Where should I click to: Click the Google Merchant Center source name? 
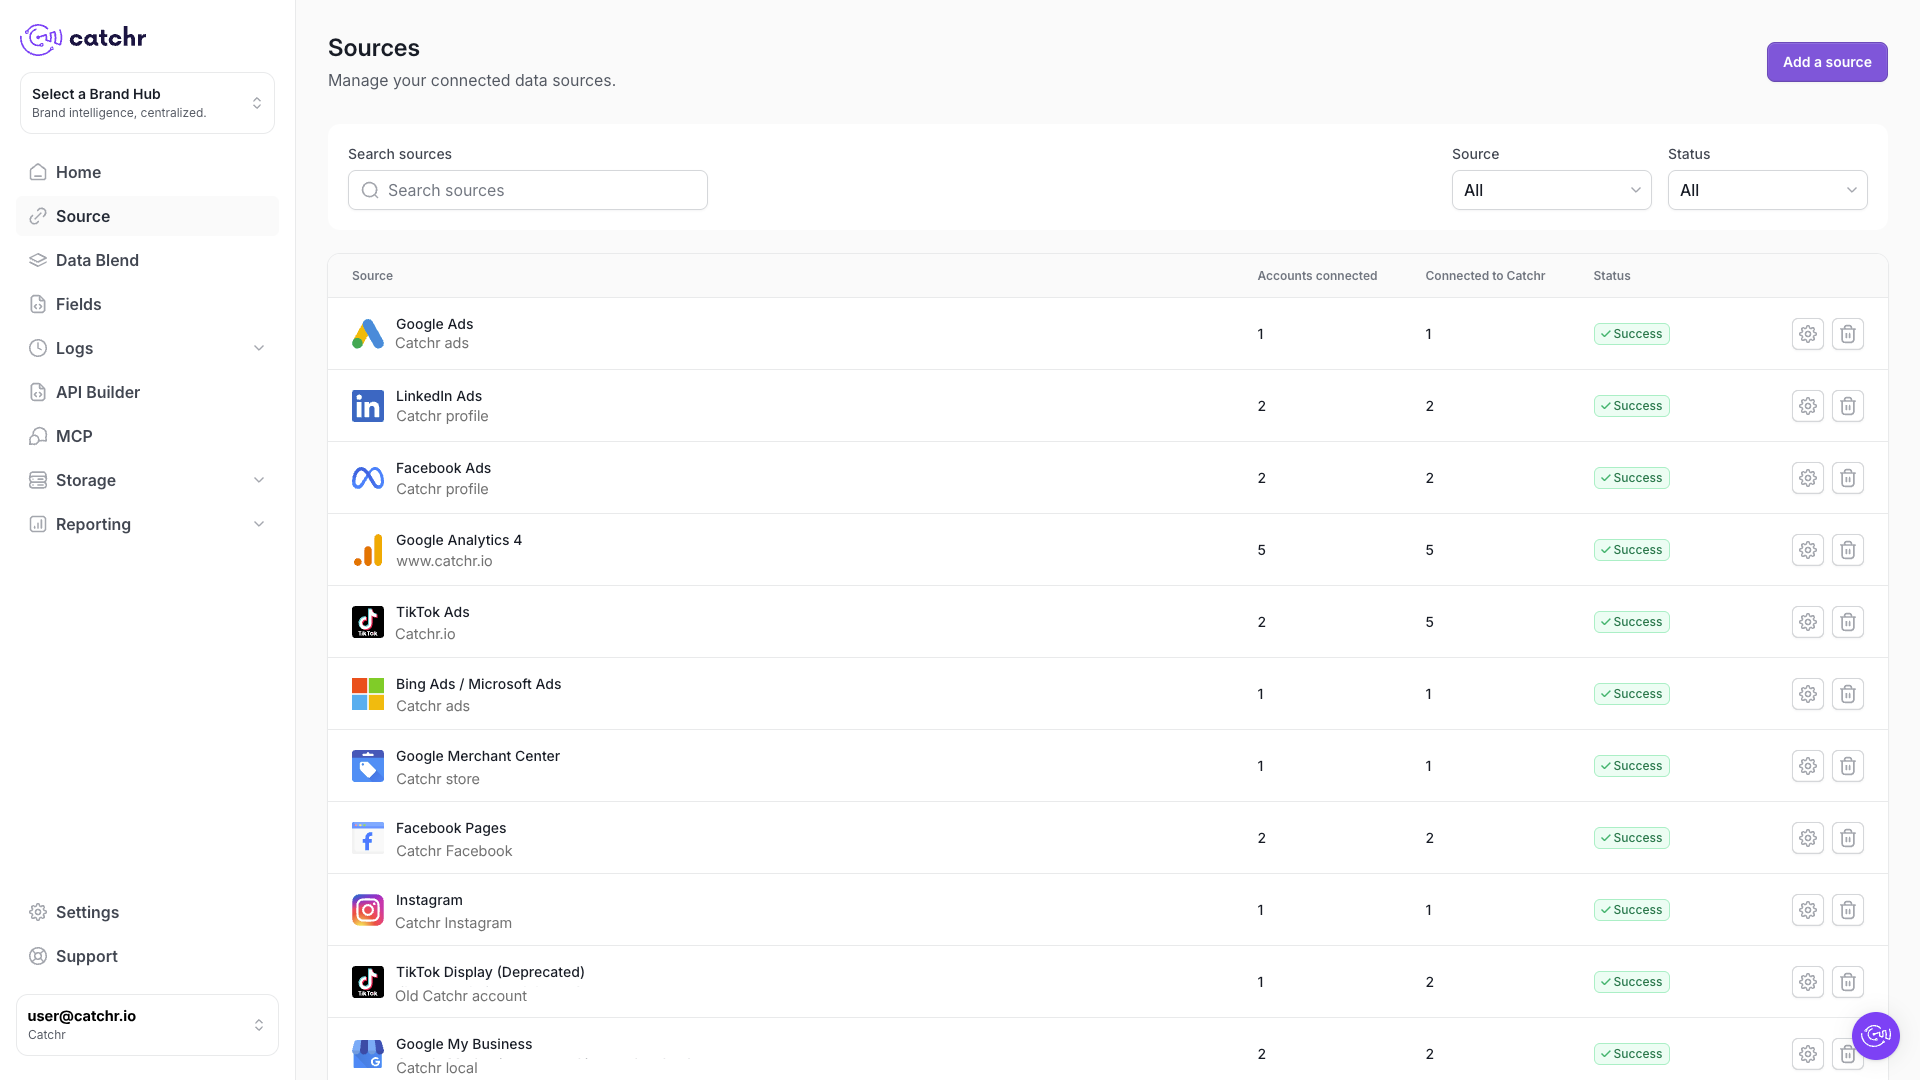(478, 756)
